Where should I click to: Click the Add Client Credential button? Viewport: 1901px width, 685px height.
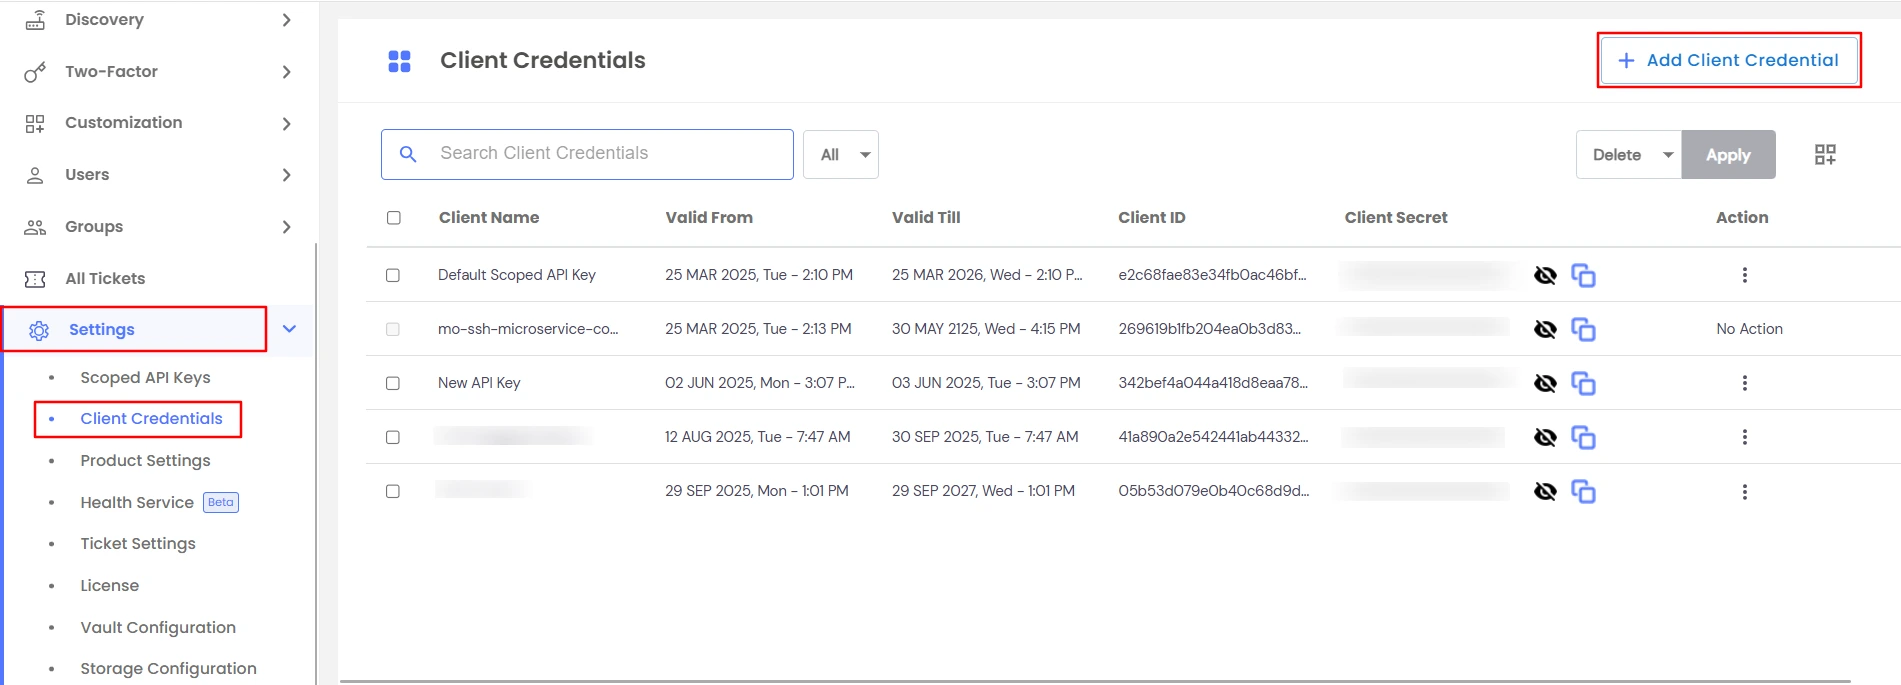pyautogui.click(x=1729, y=61)
